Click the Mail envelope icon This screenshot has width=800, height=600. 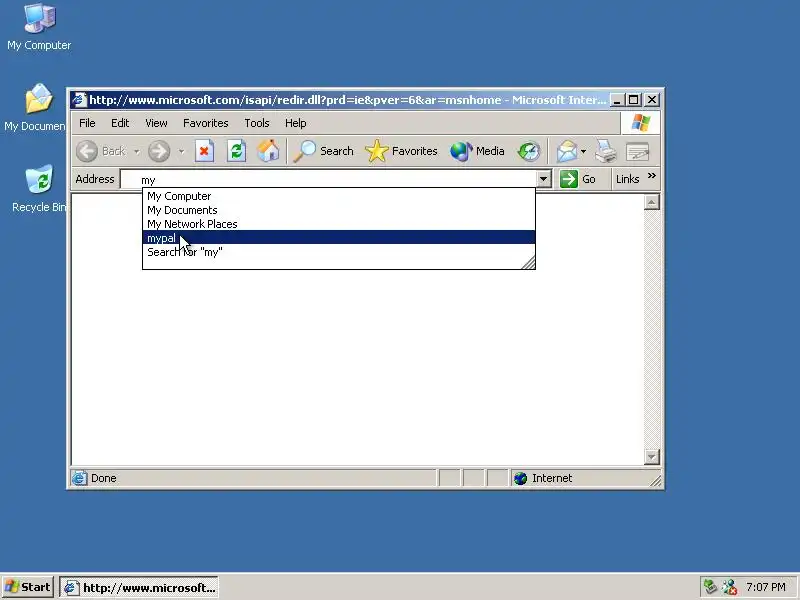click(x=566, y=152)
